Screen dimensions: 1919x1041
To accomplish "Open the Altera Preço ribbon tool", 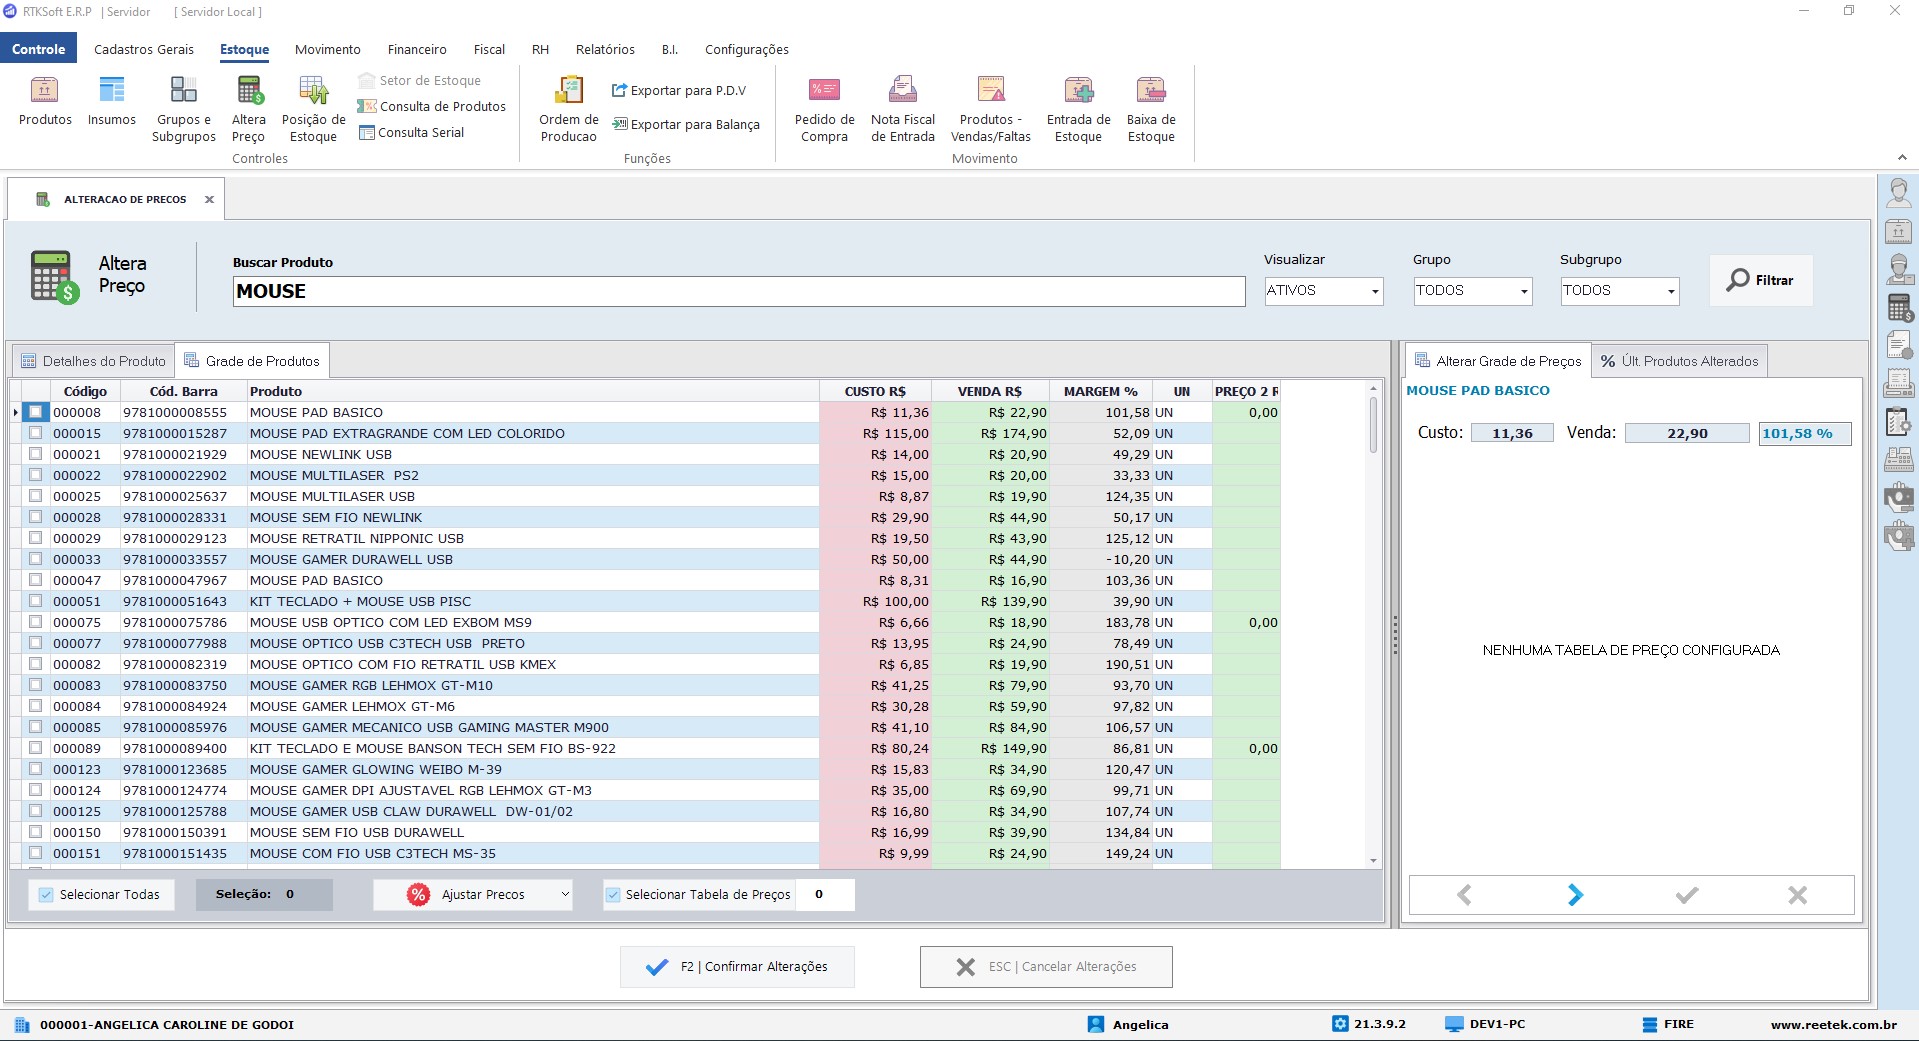I will (249, 109).
